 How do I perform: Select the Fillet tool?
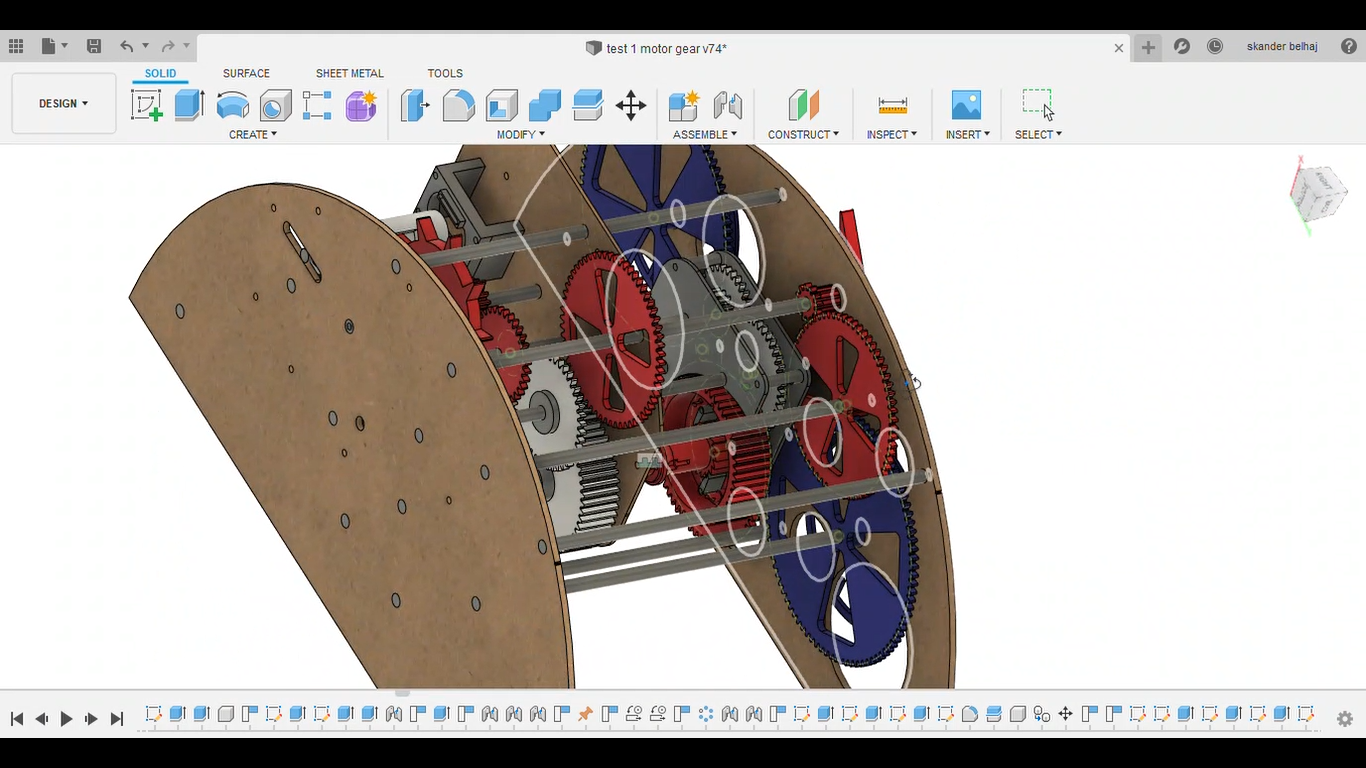[x=458, y=104]
